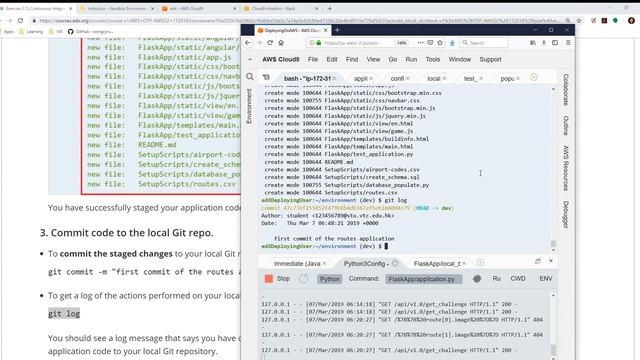Click the Ru runner button
640x360 pixels.
tap(496, 278)
